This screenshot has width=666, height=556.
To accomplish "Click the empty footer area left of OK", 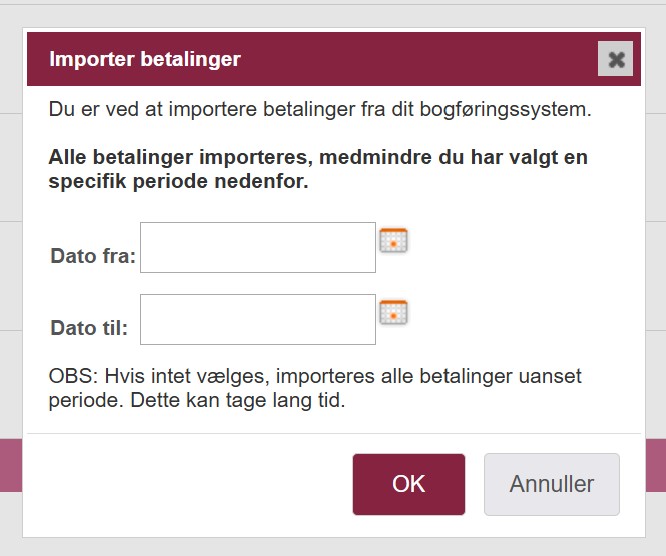I will click(190, 484).
